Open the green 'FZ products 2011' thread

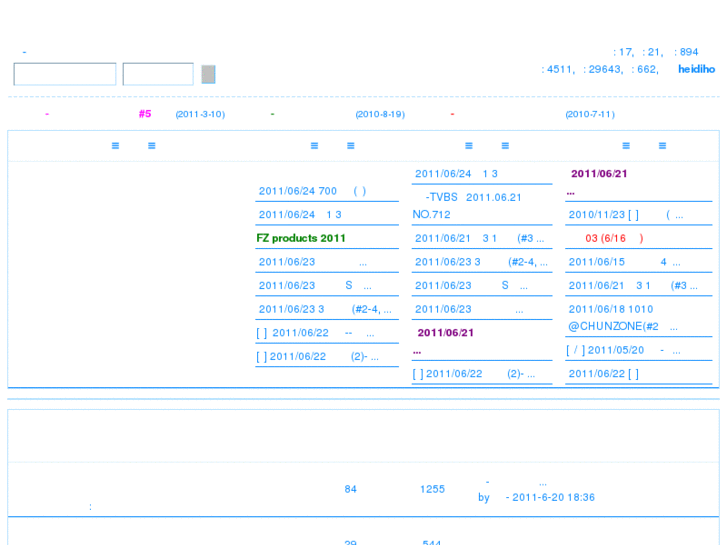(x=301, y=238)
